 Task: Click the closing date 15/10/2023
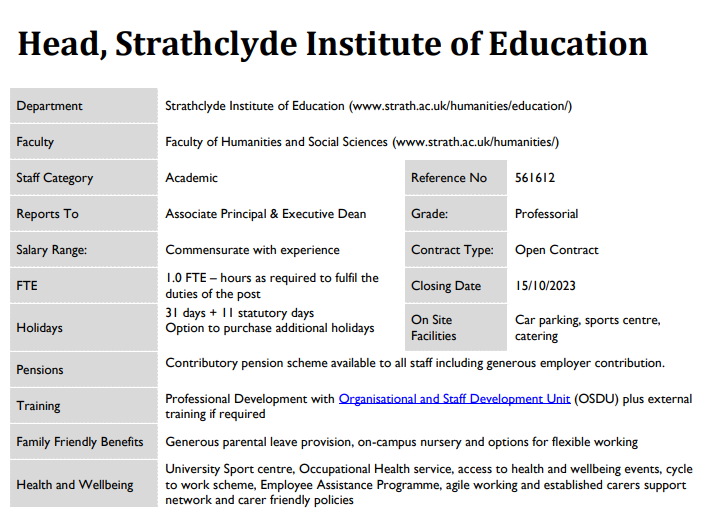point(546,286)
